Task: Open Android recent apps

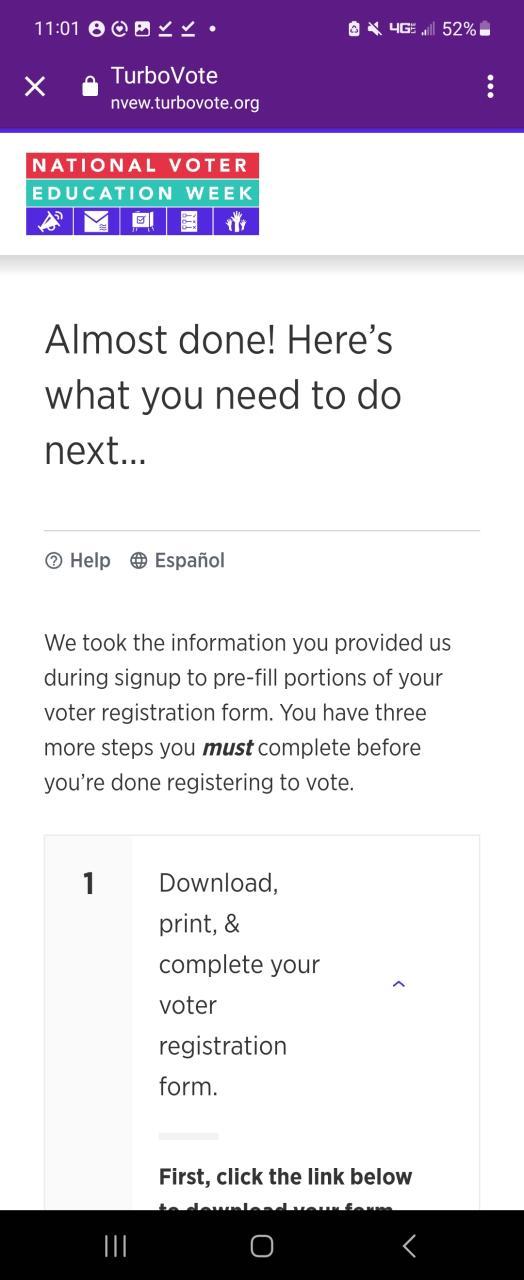Action: coord(116,1245)
